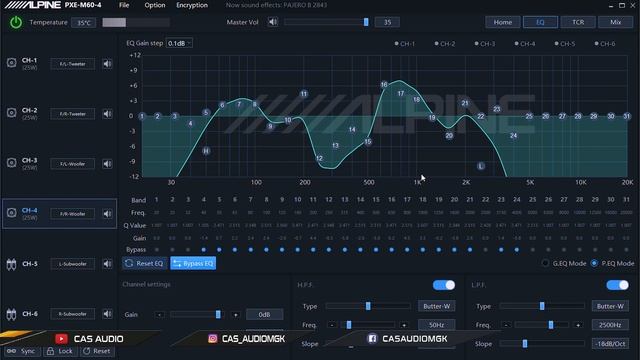The height and width of the screenshot is (360, 640).
Task: Switch to the Mix tab
Action: pyautogui.click(x=616, y=22)
